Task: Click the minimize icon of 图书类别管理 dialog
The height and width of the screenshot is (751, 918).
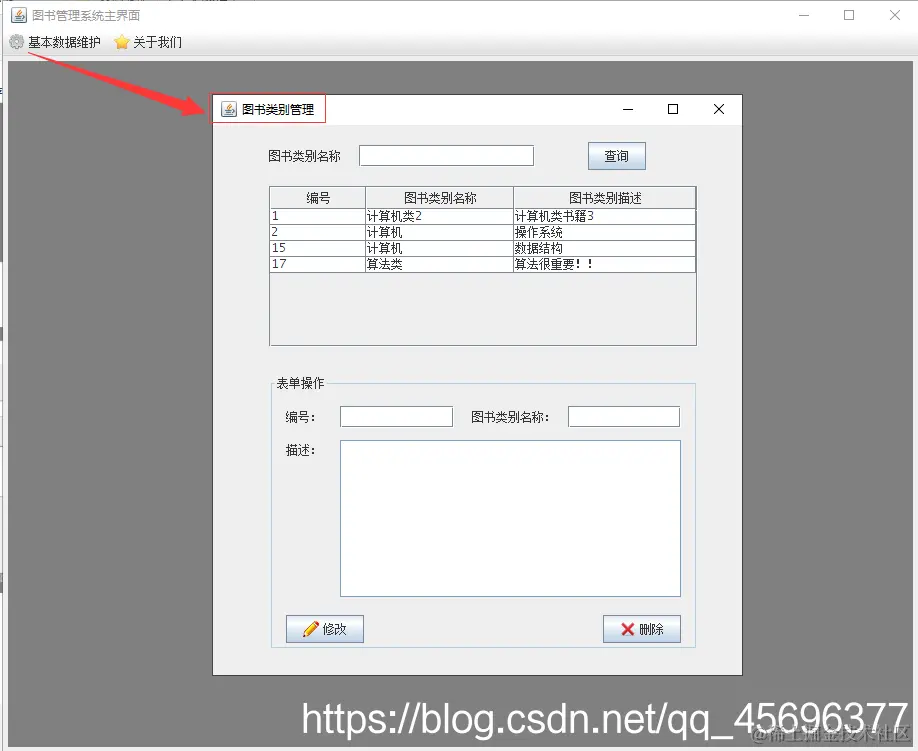Action: (628, 109)
